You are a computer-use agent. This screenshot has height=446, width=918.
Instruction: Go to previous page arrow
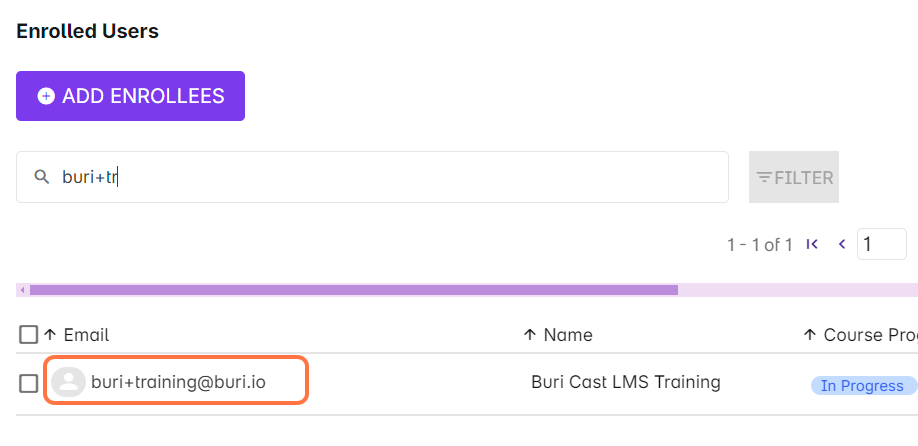click(842, 244)
